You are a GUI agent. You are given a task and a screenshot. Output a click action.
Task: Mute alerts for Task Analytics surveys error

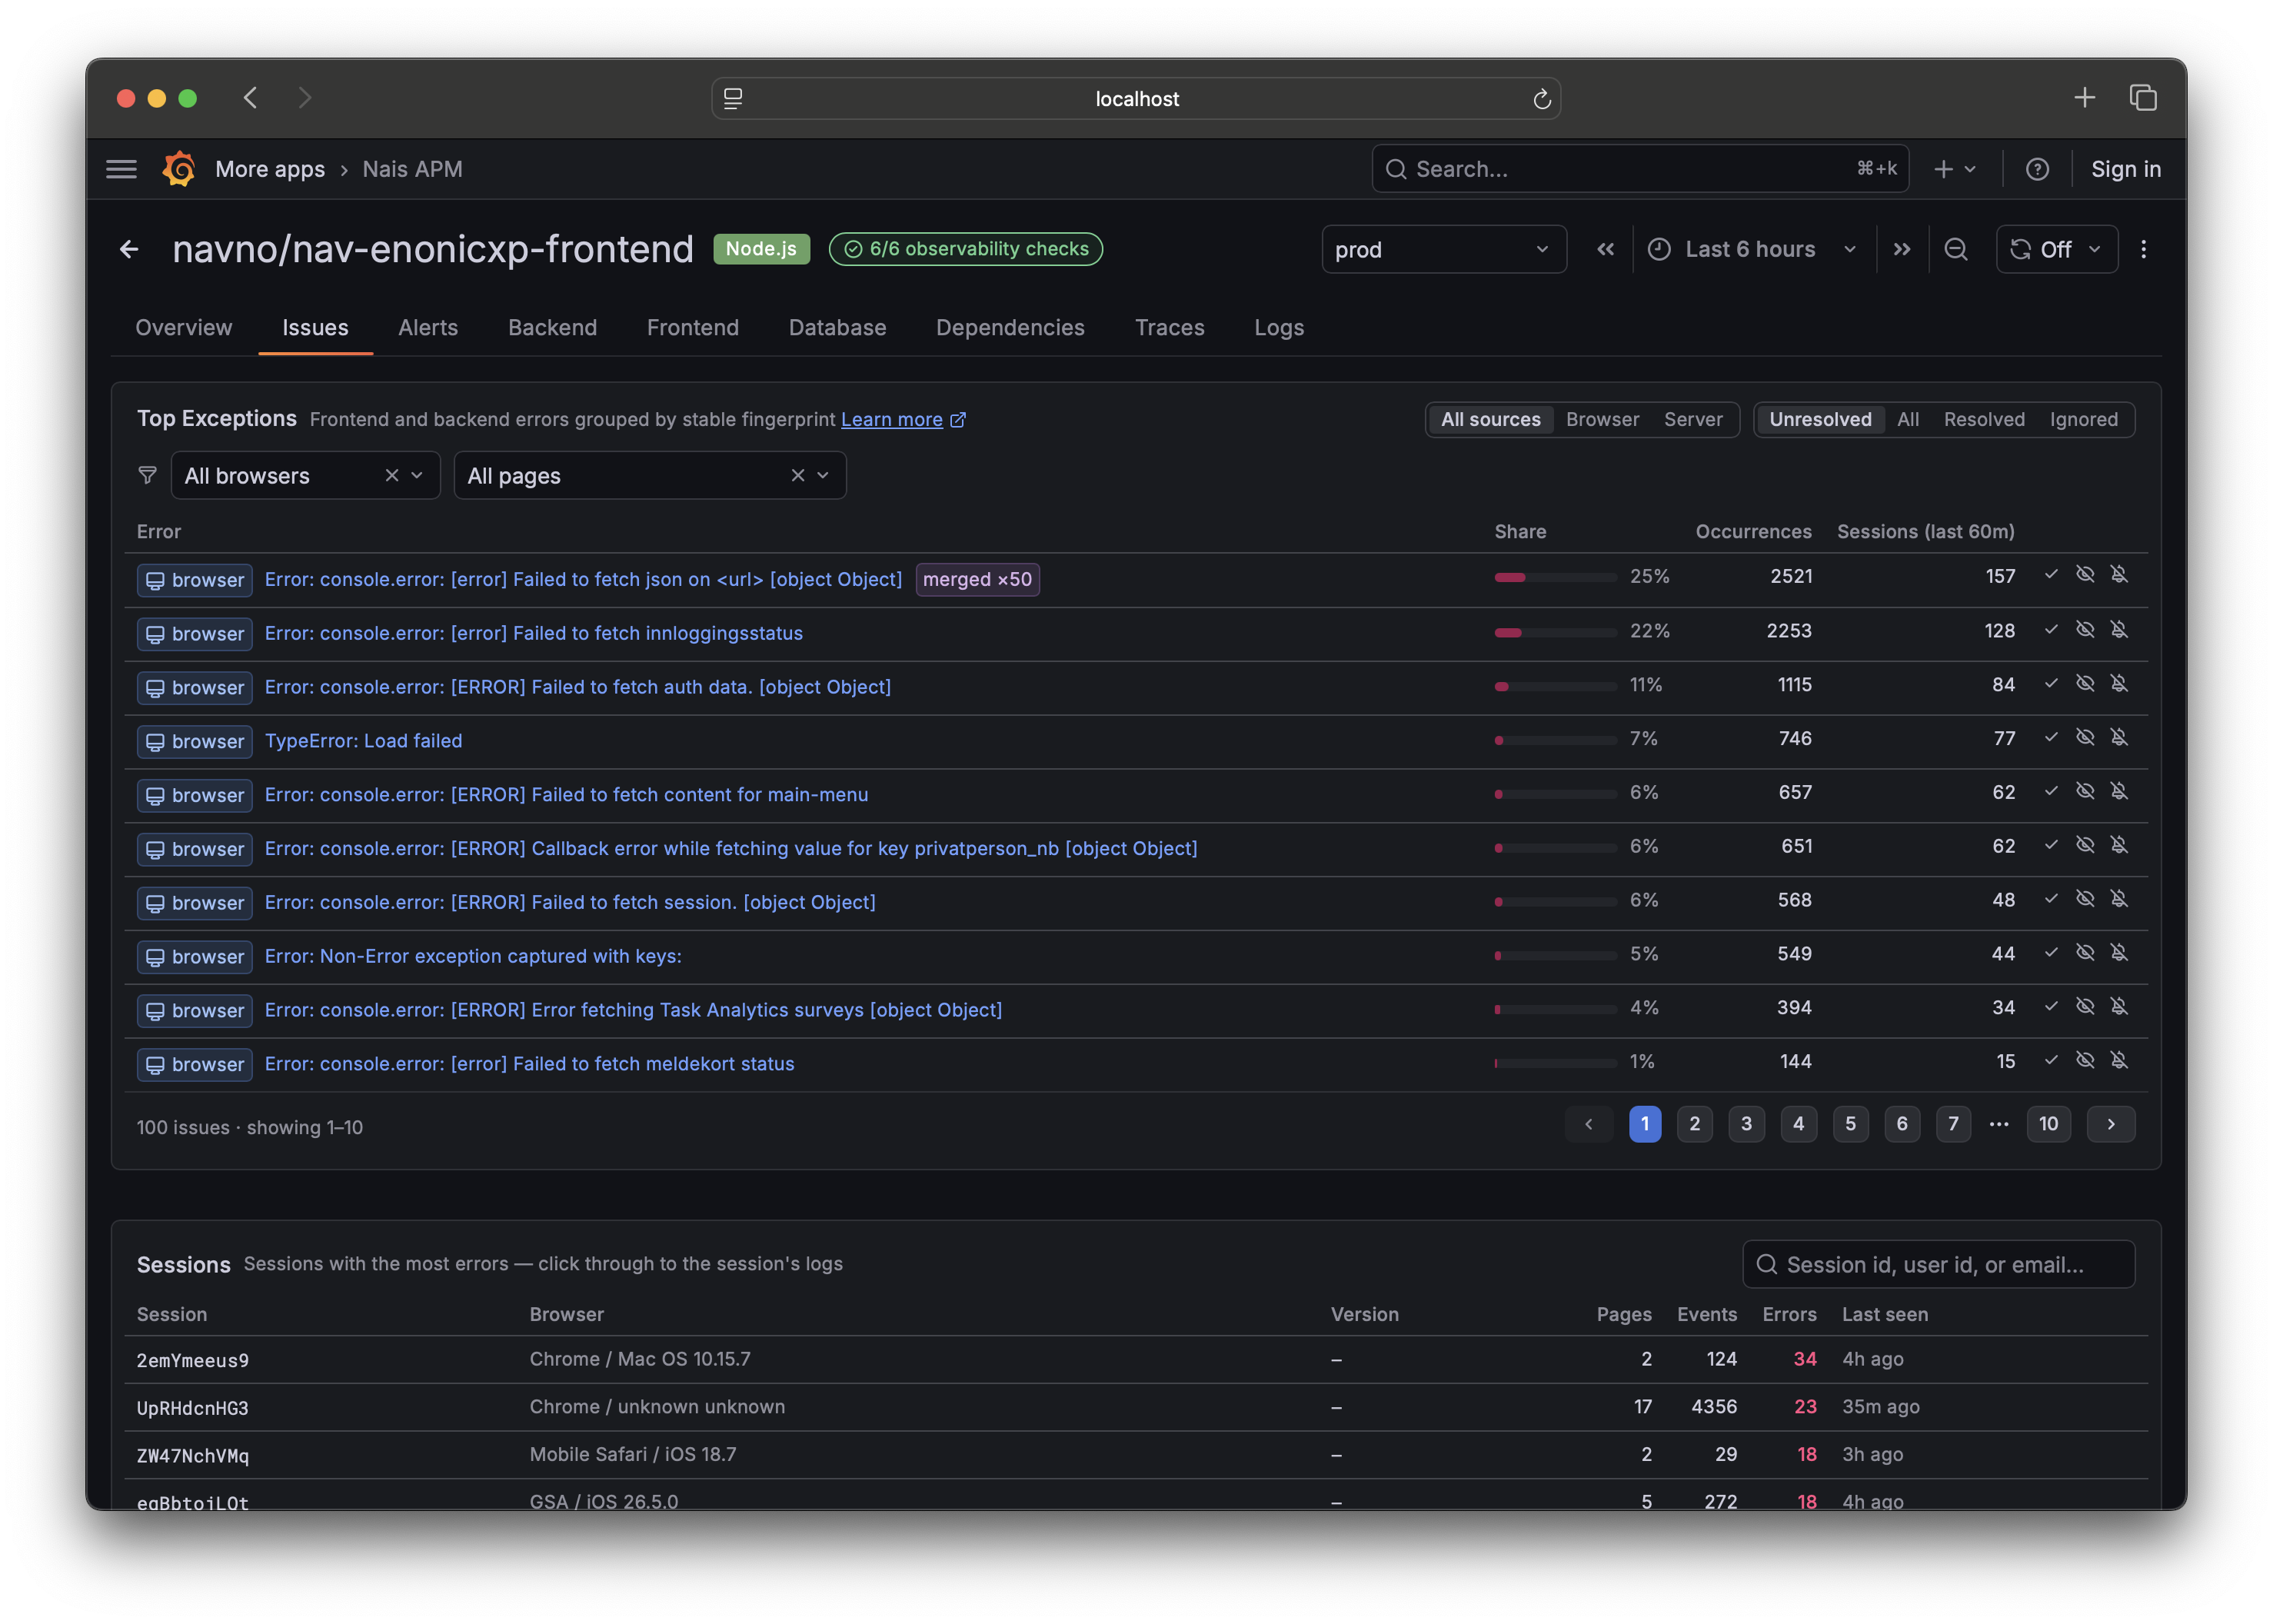click(2118, 1006)
